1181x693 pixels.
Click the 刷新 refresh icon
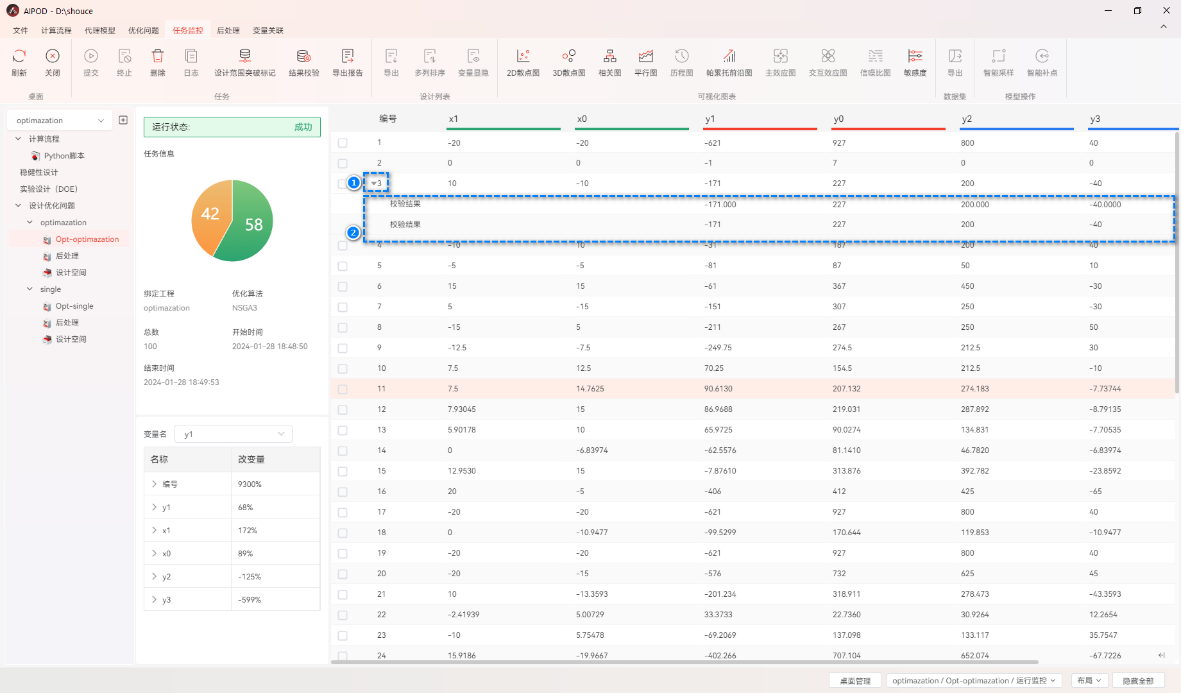pos(19,57)
